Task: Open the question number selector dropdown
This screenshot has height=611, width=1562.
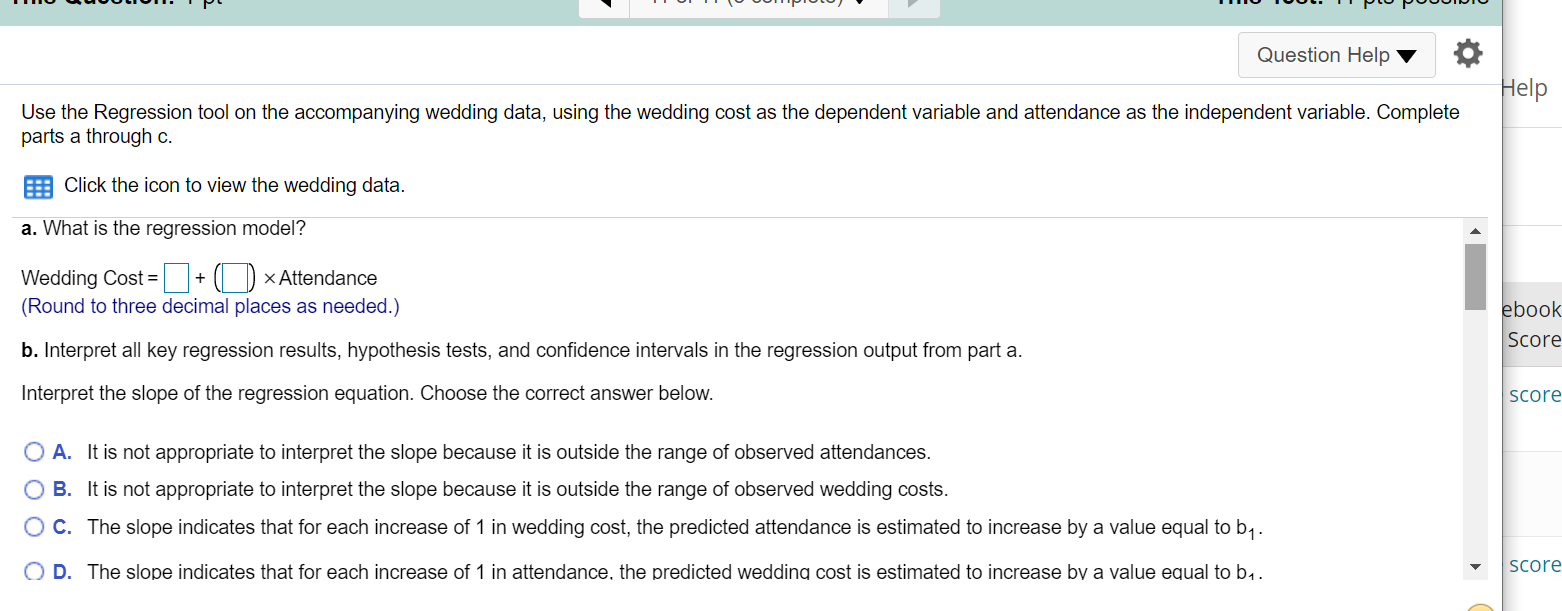Action: pyautogui.click(x=760, y=7)
